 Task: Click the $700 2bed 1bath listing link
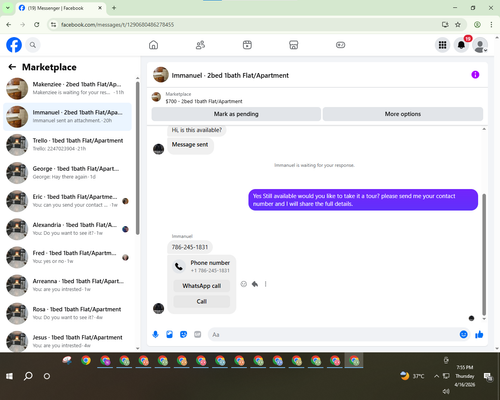tap(204, 101)
